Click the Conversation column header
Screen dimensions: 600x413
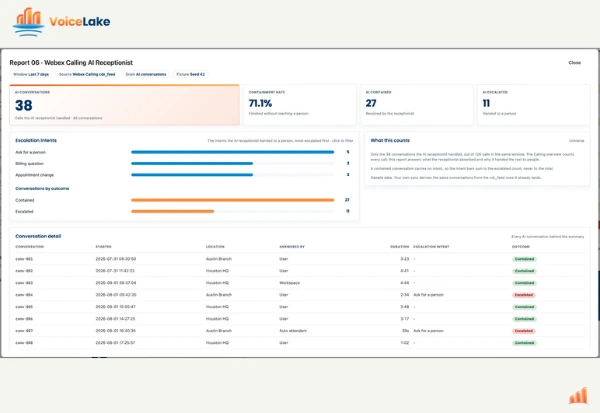click(x=29, y=246)
